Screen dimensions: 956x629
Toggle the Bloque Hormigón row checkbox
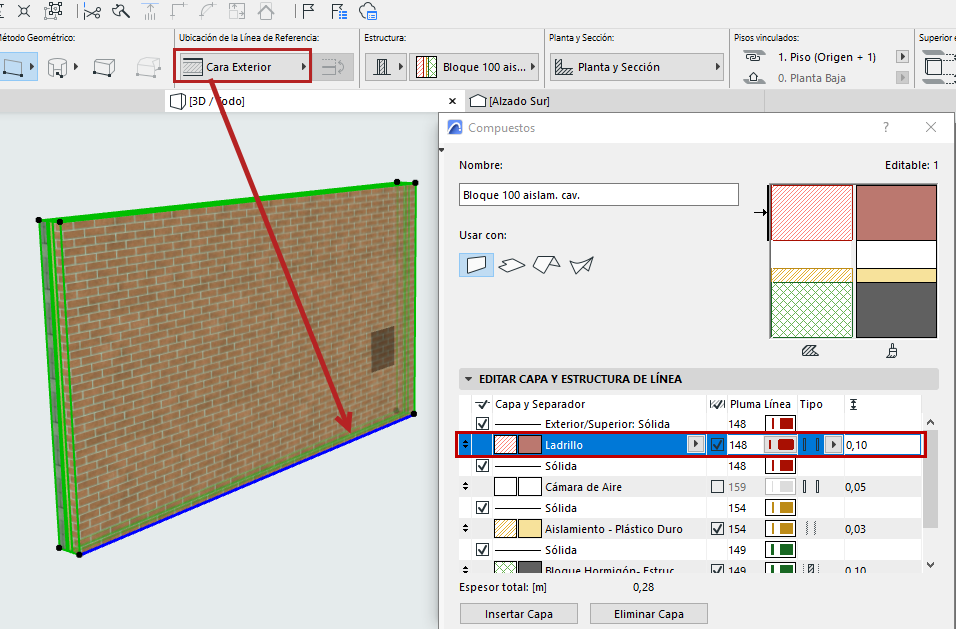pyautogui.click(x=718, y=569)
